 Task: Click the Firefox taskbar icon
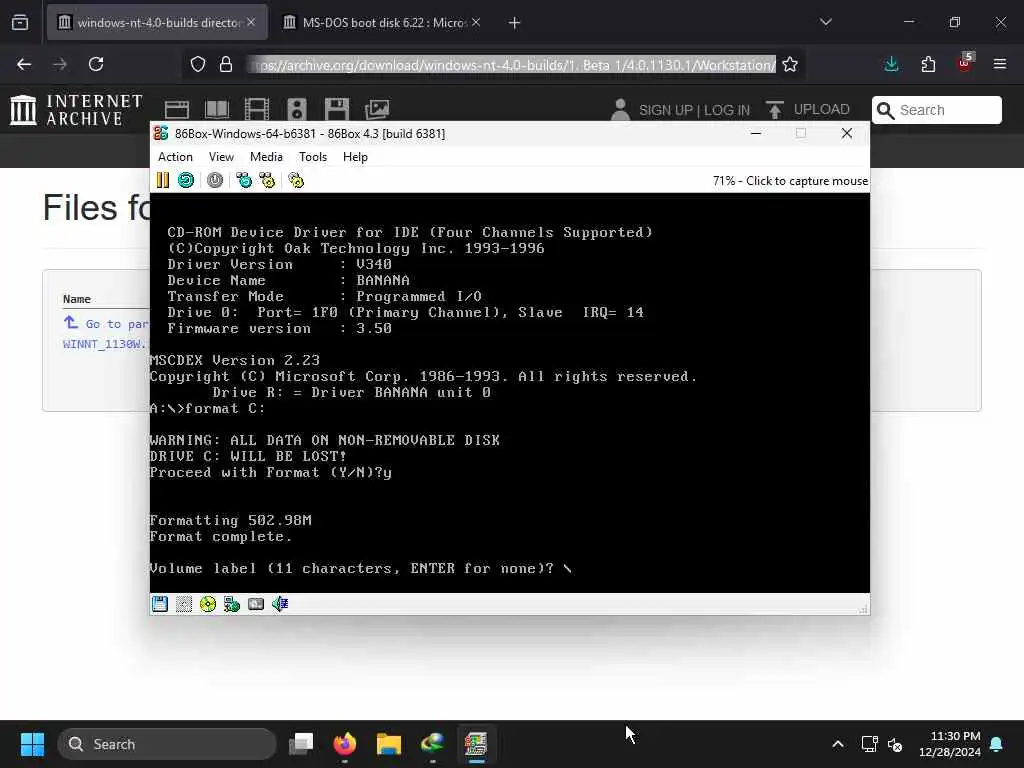pyautogui.click(x=345, y=744)
